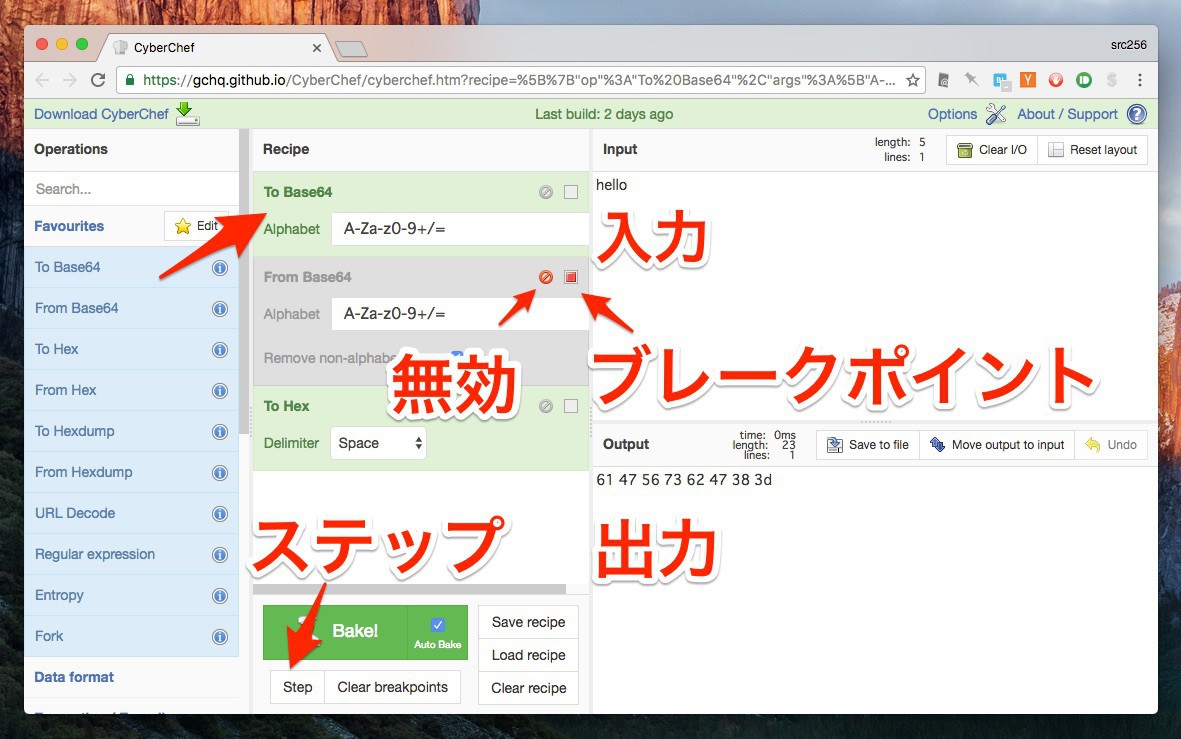Open the About / Support link
Viewport: 1181px width, 739px height.
pyautogui.click(x=1067, y=114)
